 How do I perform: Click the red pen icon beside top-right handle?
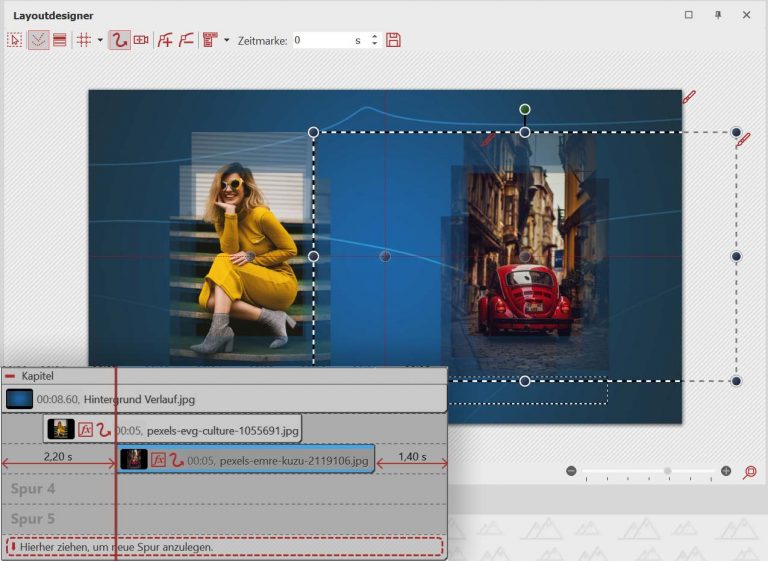(x=743, y=140)
